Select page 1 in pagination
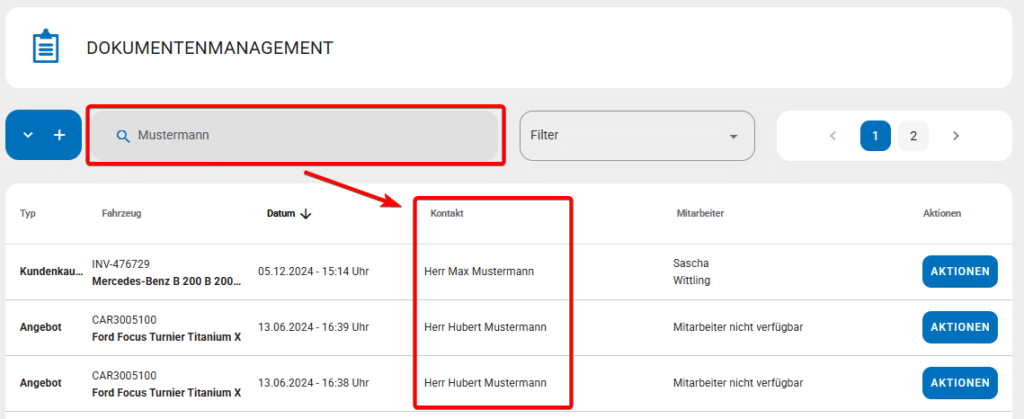 click(x=875, y=136)
